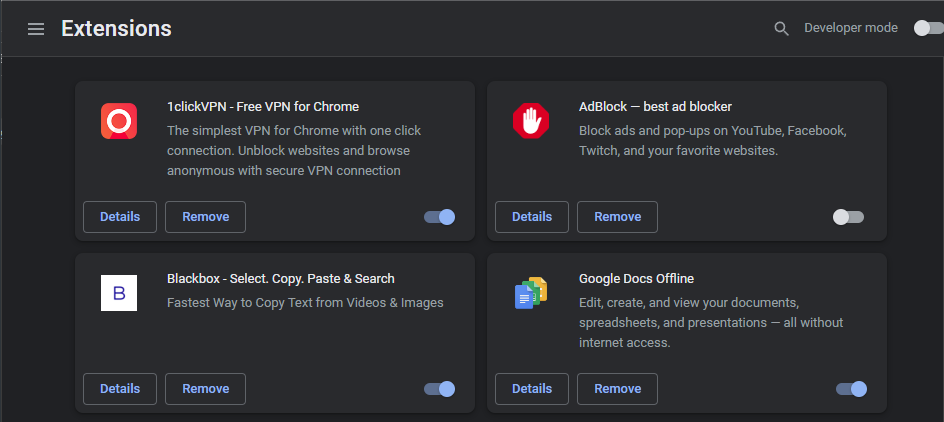The image size is (944, 422).
Task: Remove the 1clickVPN extension
Action: click(x=205, y=217)
